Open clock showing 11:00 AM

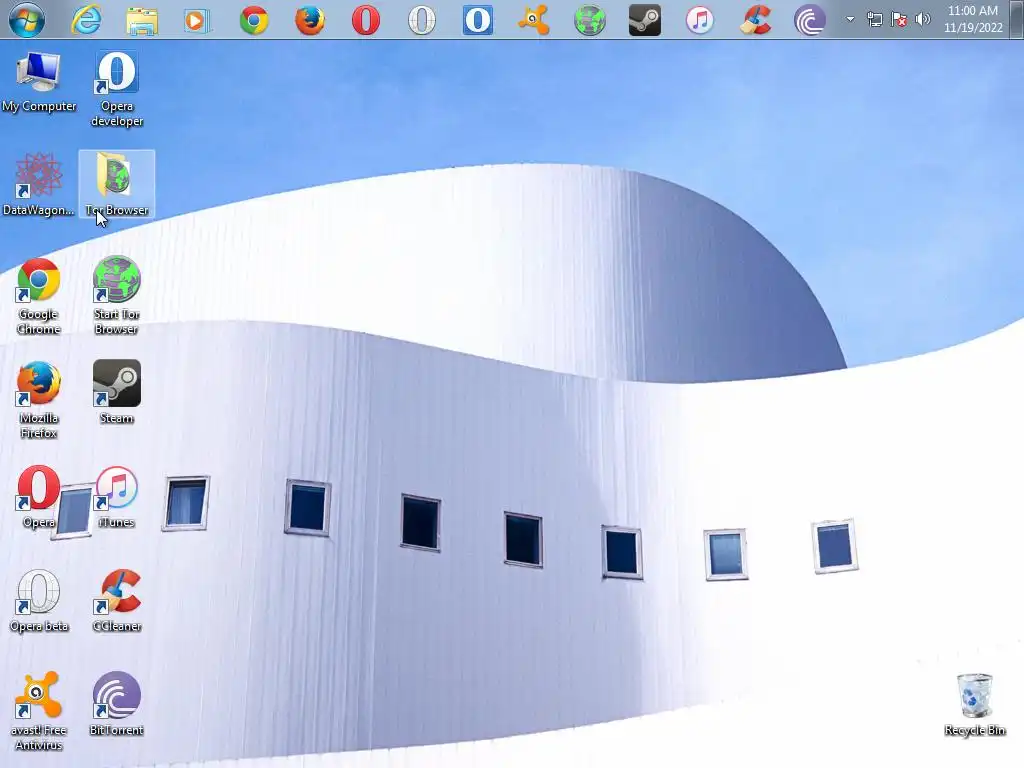click(x=973, y=19)
